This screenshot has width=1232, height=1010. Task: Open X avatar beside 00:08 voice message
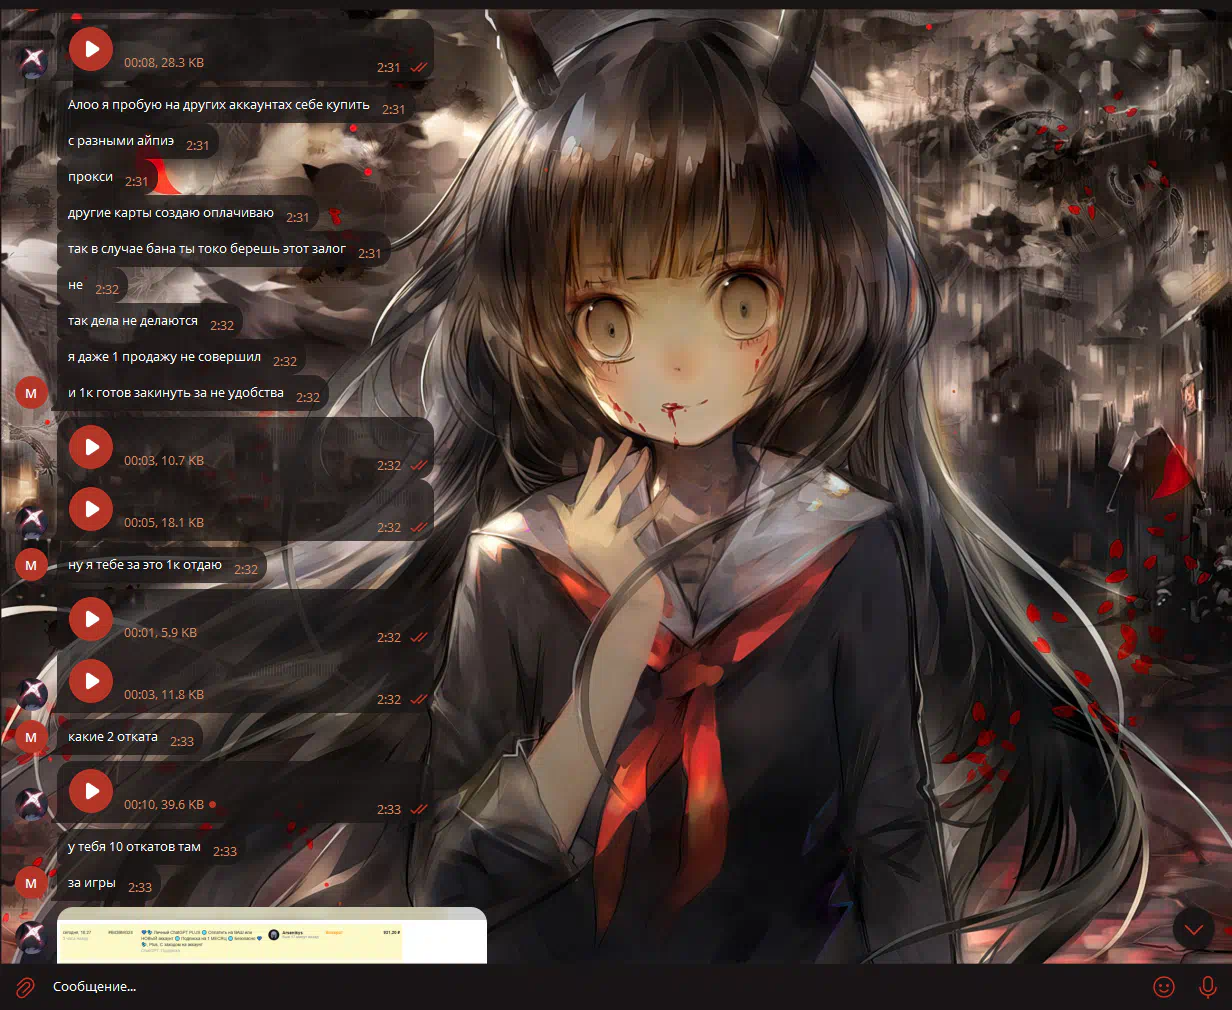coord(31,62)
